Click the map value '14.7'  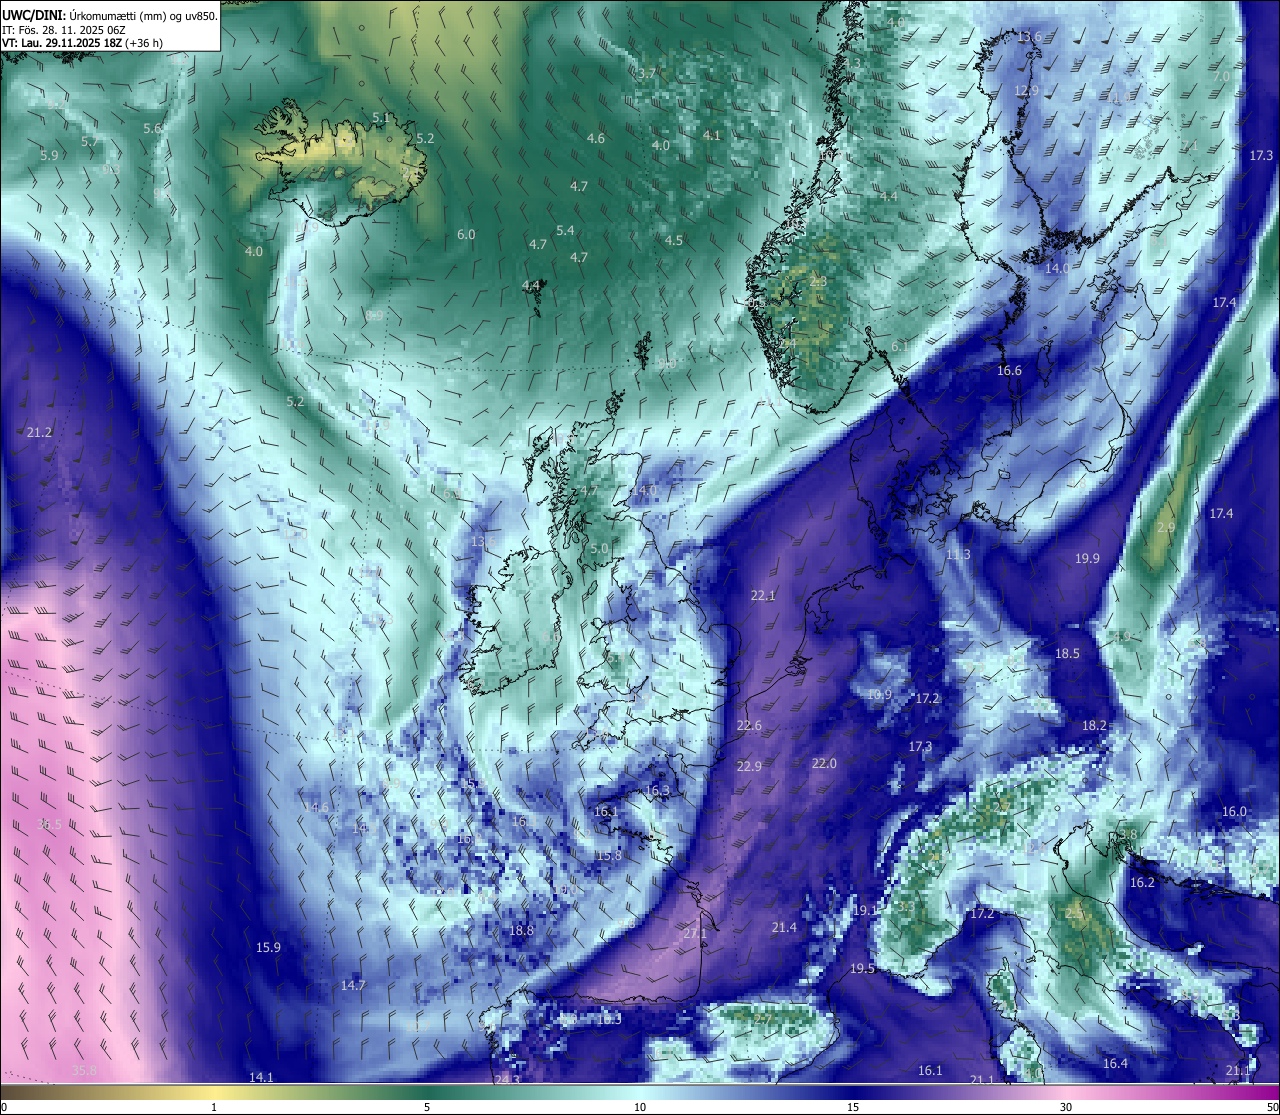pos(353,985)
